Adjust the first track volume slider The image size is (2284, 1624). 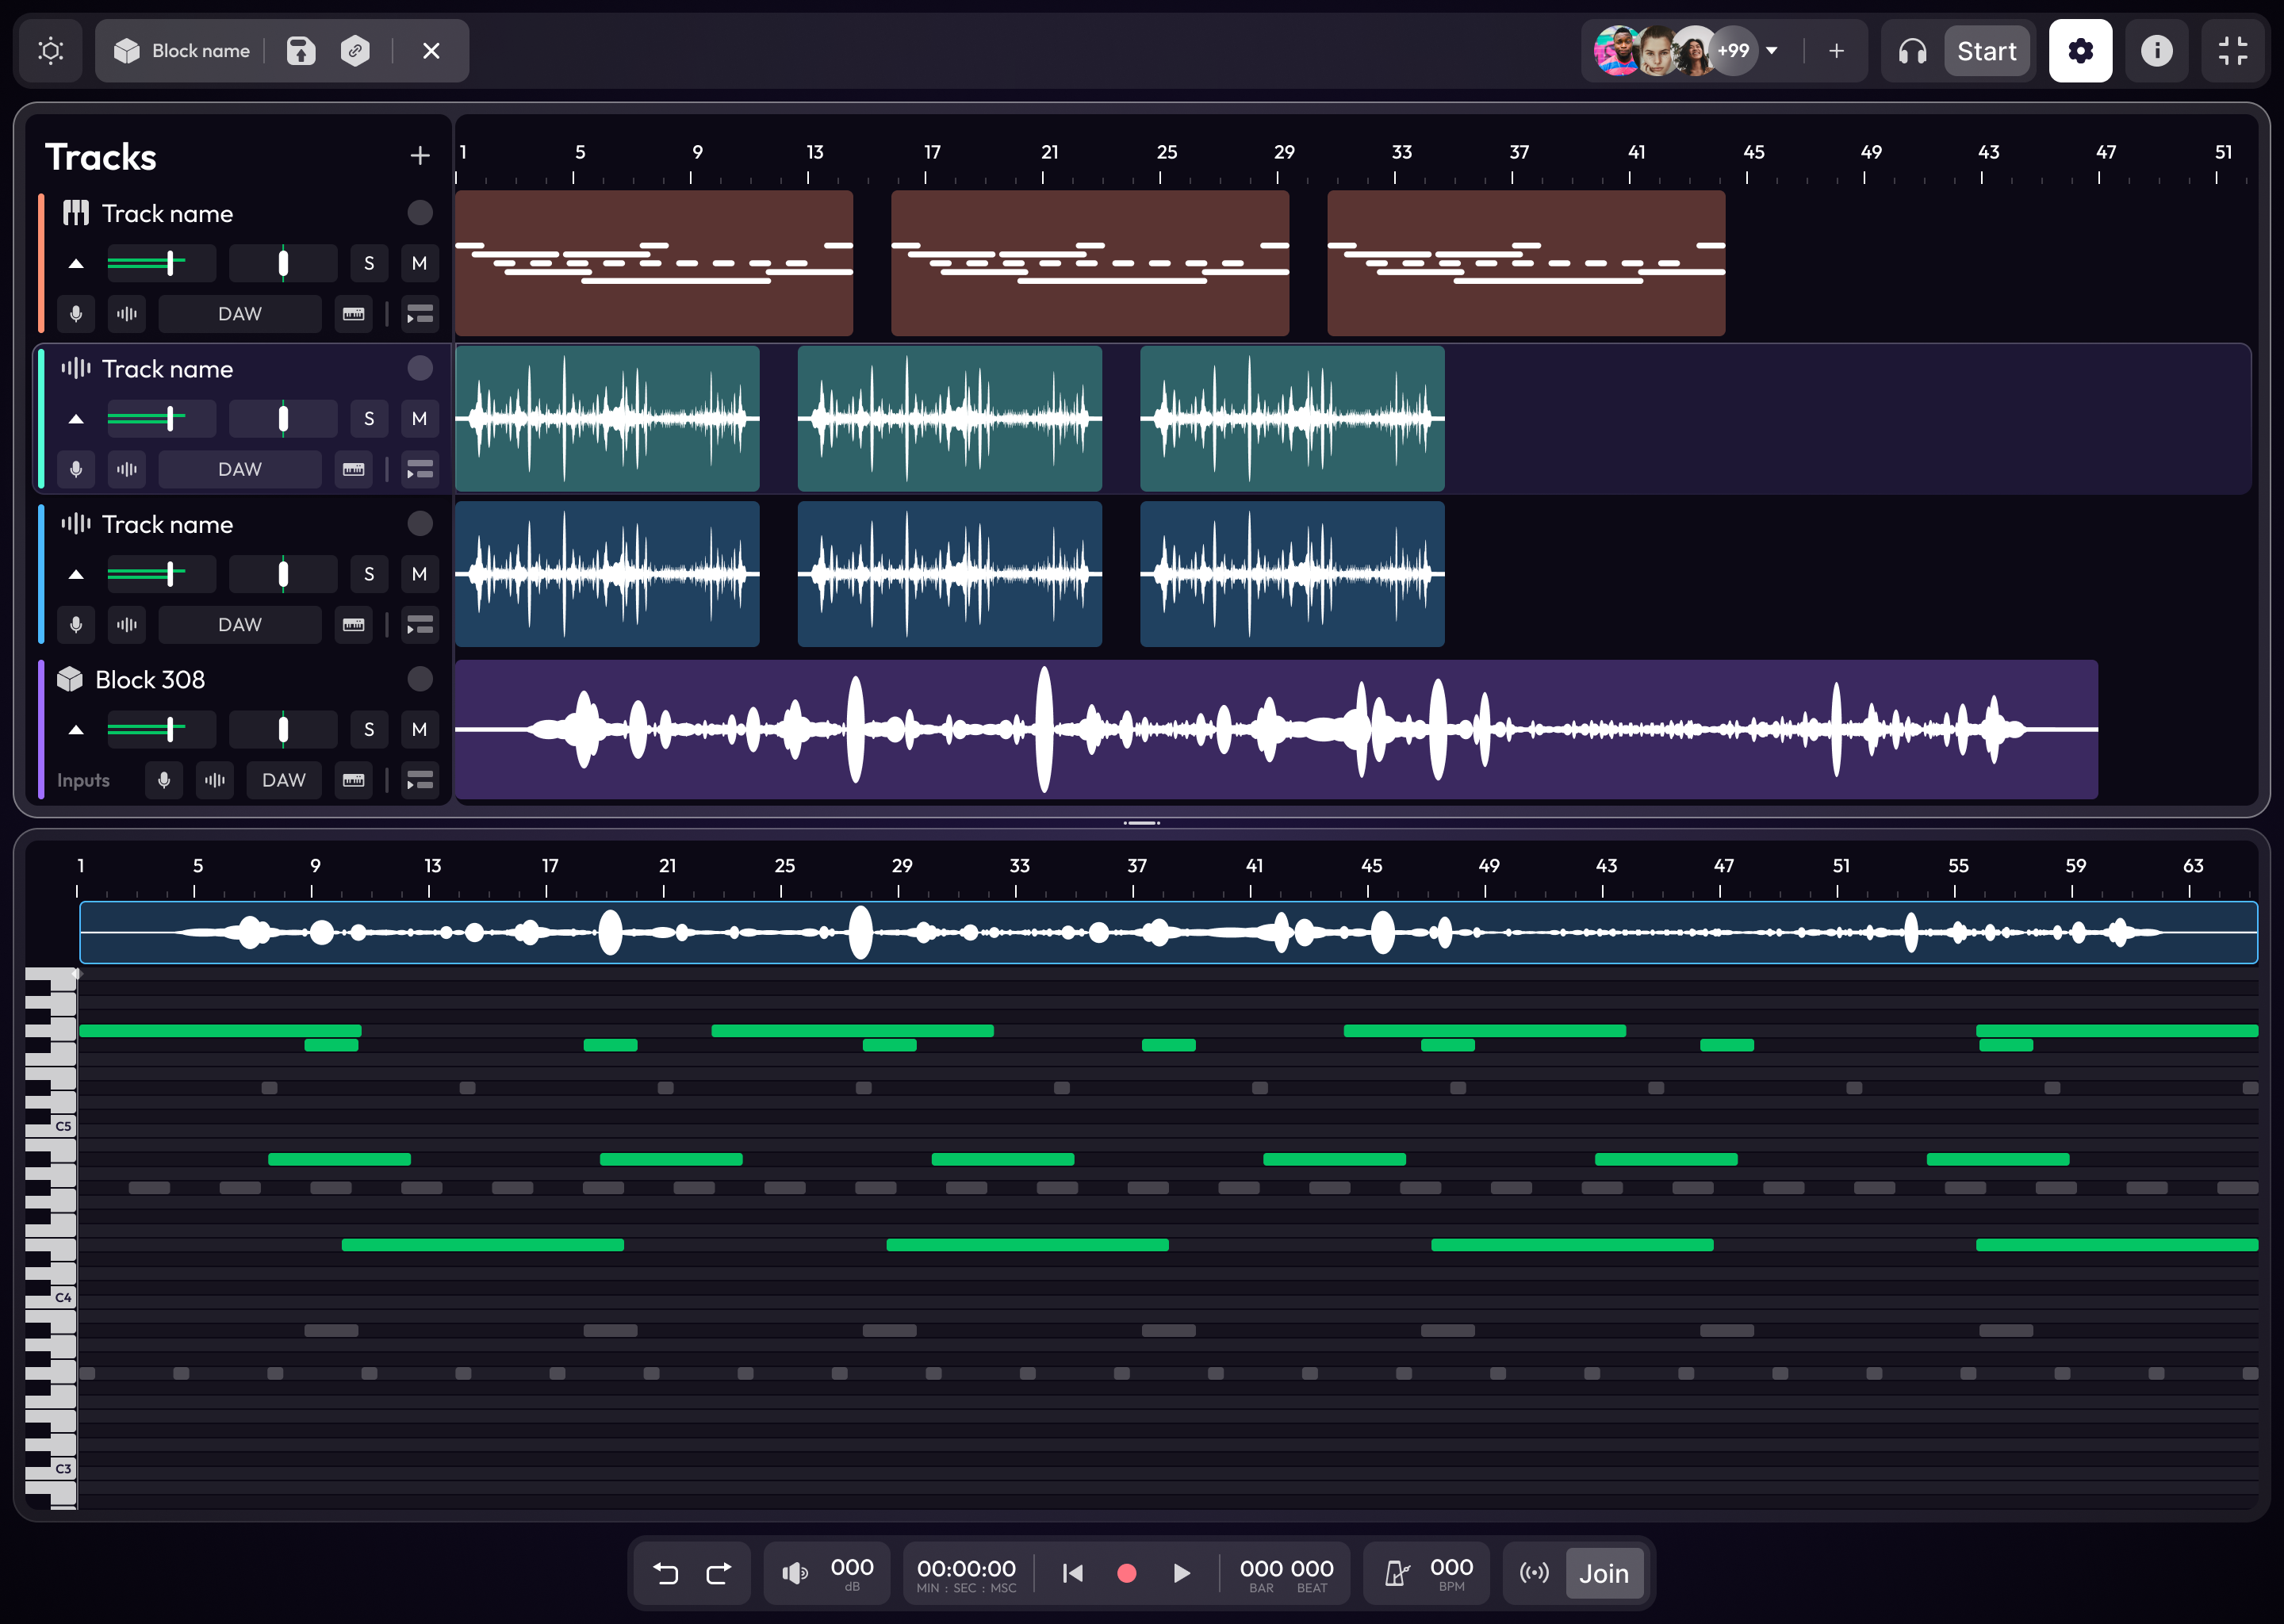coord(160,263)
